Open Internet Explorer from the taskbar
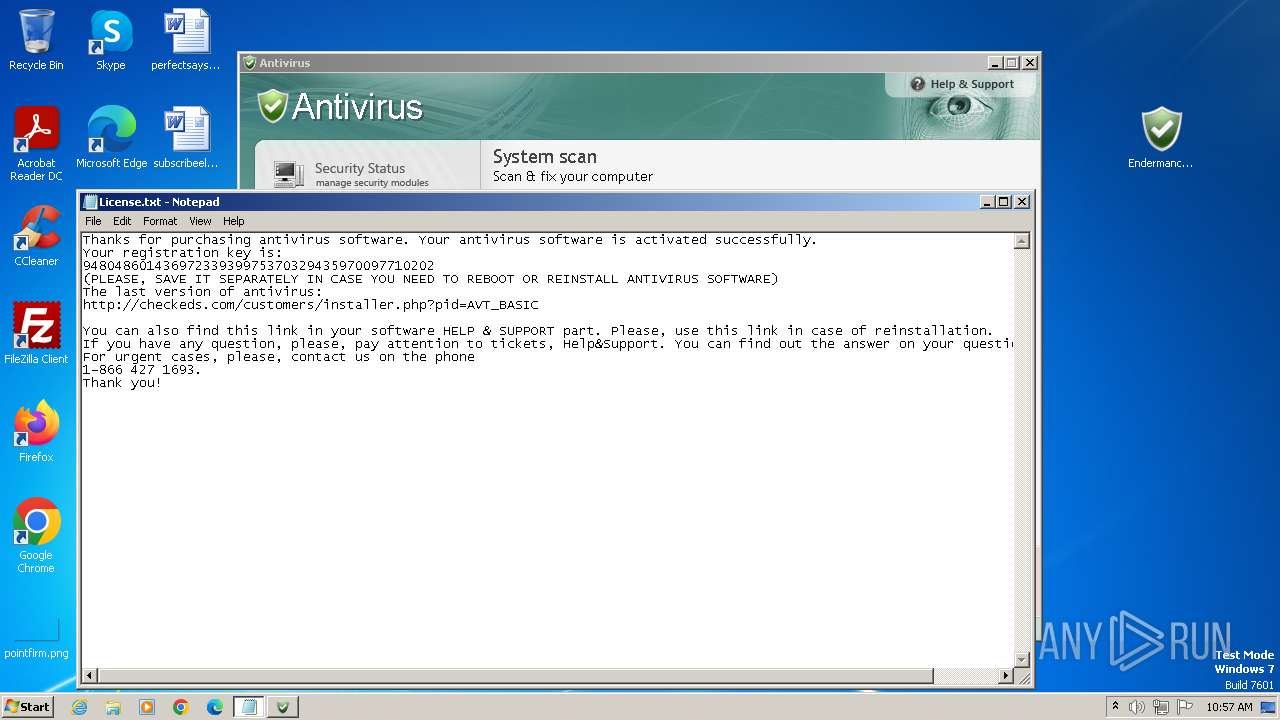The width and height of the screenshot is (1280, 720). (80, 707)
